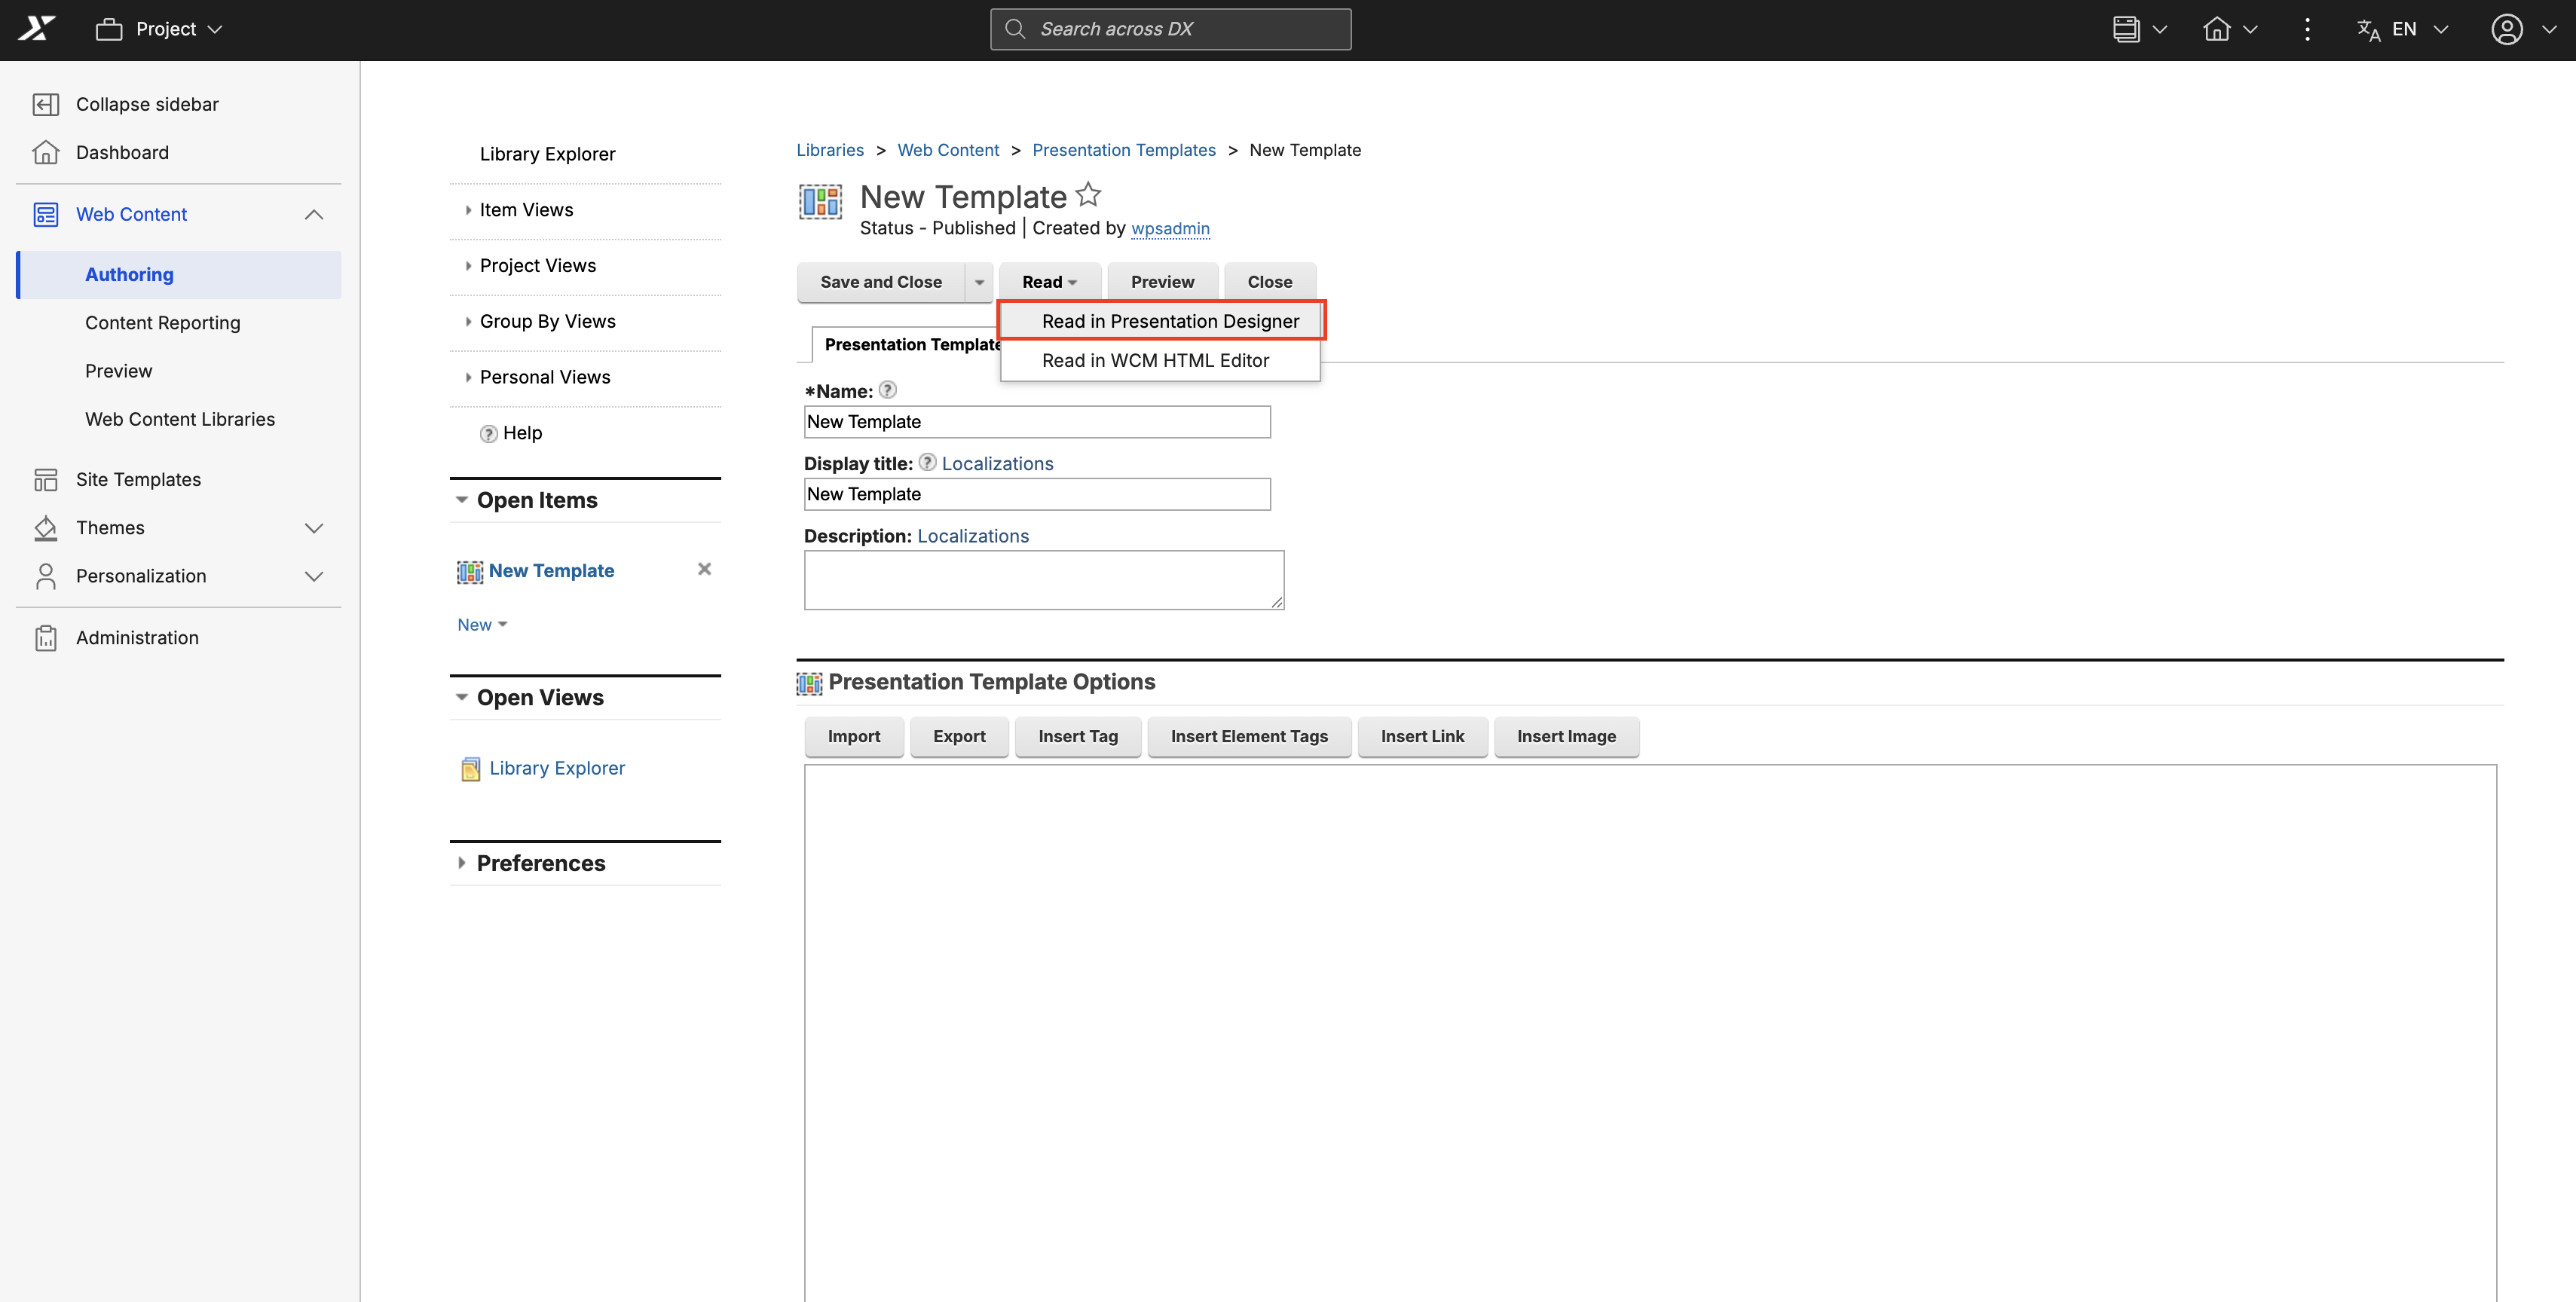The image size is (2576, 1302).
Task: Focus the Description text area
Action: coord(1044,580)
